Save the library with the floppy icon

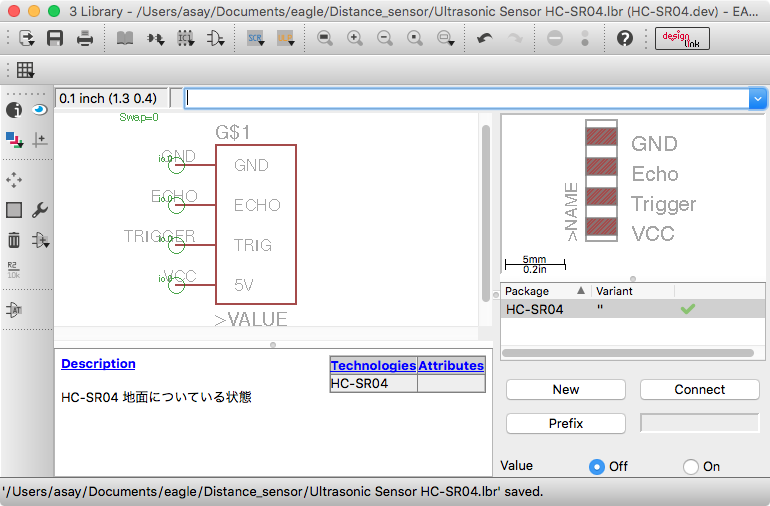coord(55,38)
